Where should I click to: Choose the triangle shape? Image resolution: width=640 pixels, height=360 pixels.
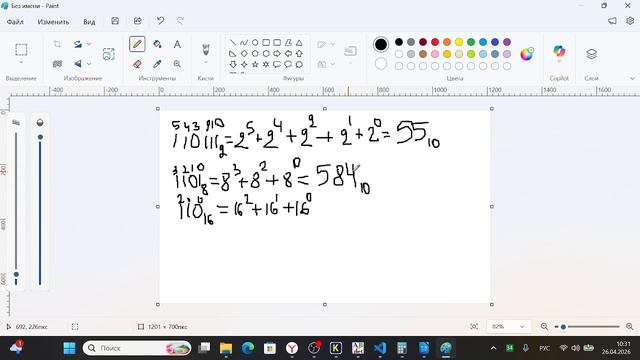point(299,42)
